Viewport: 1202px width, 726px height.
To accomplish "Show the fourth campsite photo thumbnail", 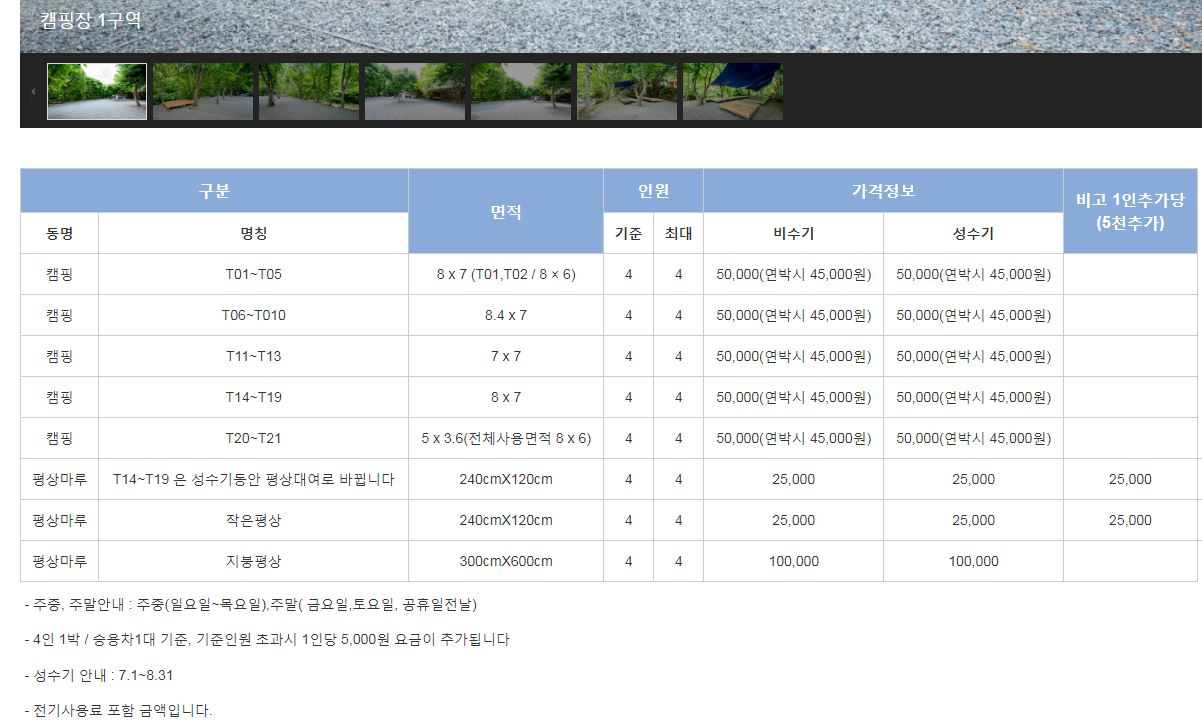I will click(415, 92).
